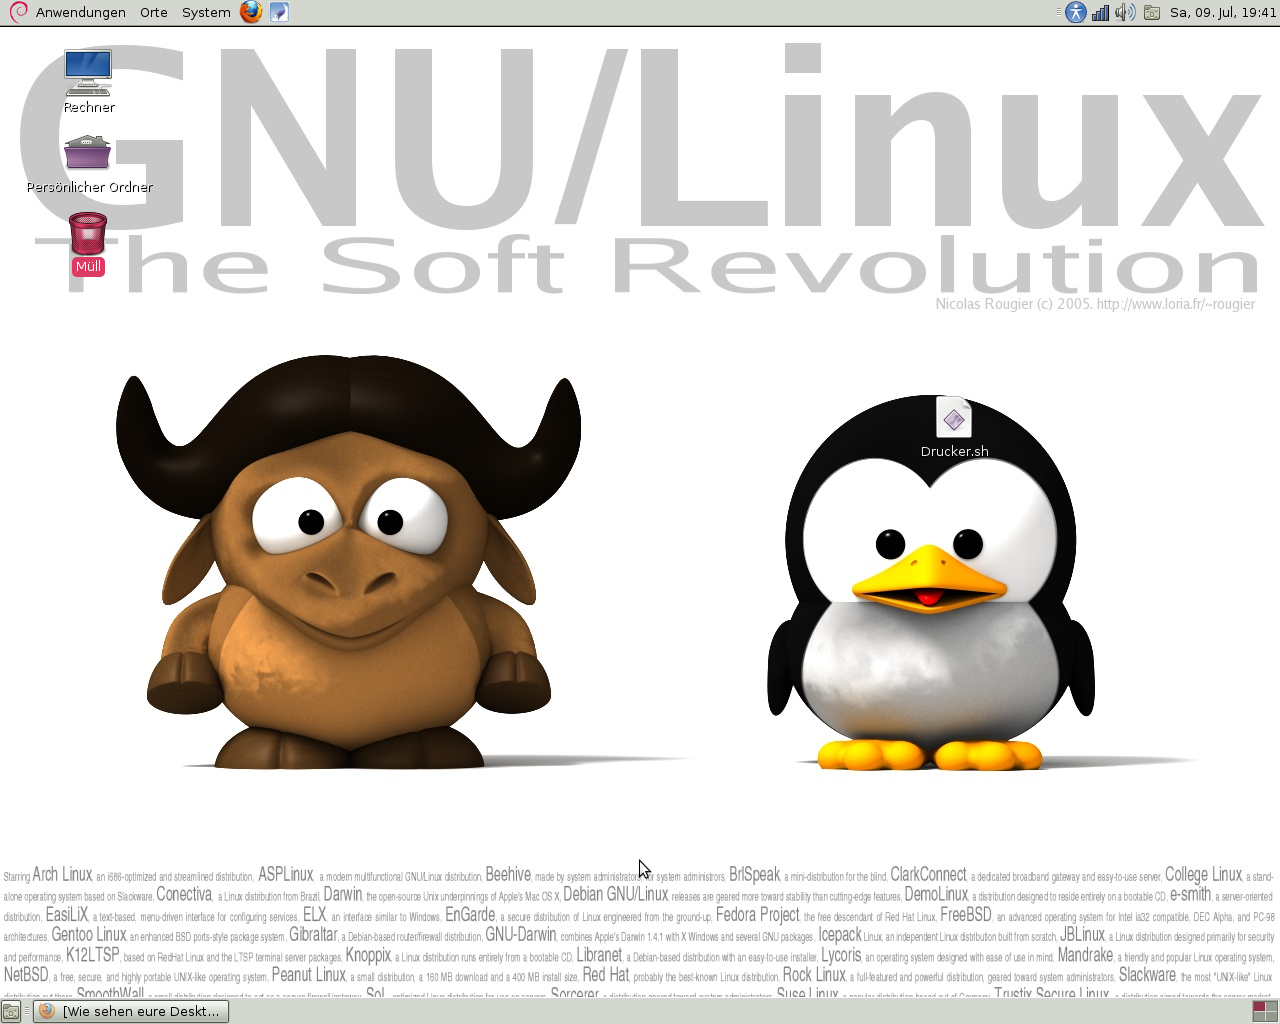Open the Firefox browser launcher in top panel

point(251,12)
